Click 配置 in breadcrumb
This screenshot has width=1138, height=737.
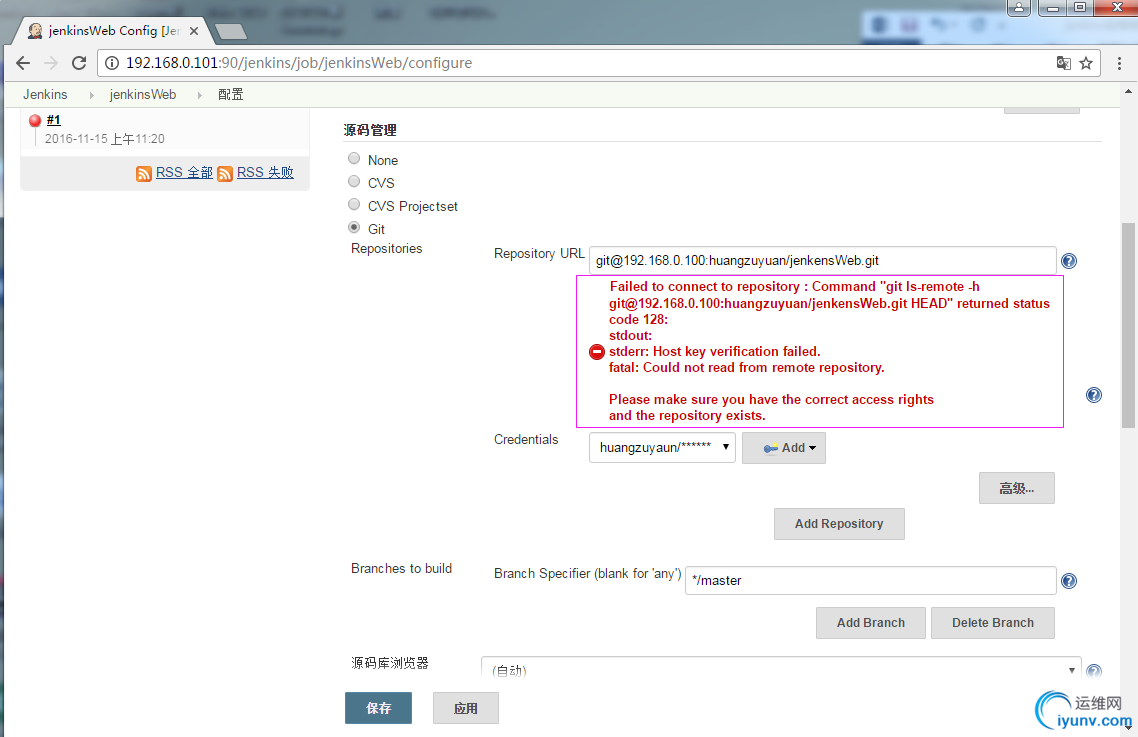[x=231, y=94]
